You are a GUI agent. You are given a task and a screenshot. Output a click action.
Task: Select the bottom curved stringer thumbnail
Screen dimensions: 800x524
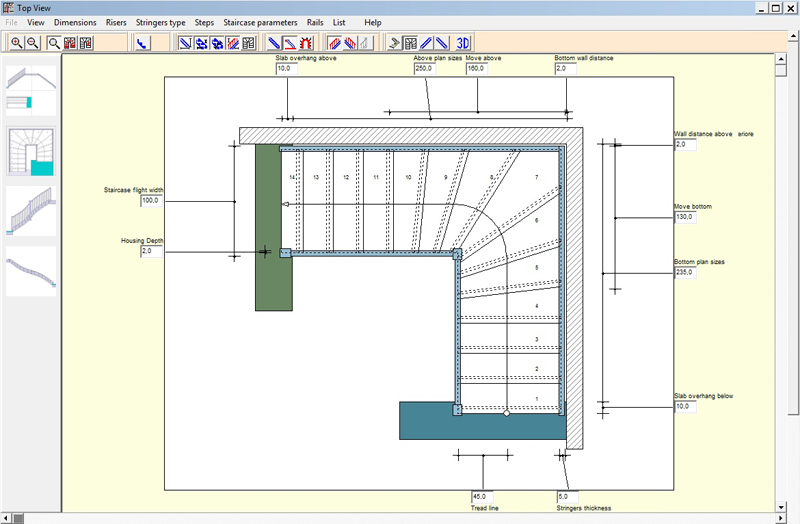pyautogui.click(x=30, y=270)
